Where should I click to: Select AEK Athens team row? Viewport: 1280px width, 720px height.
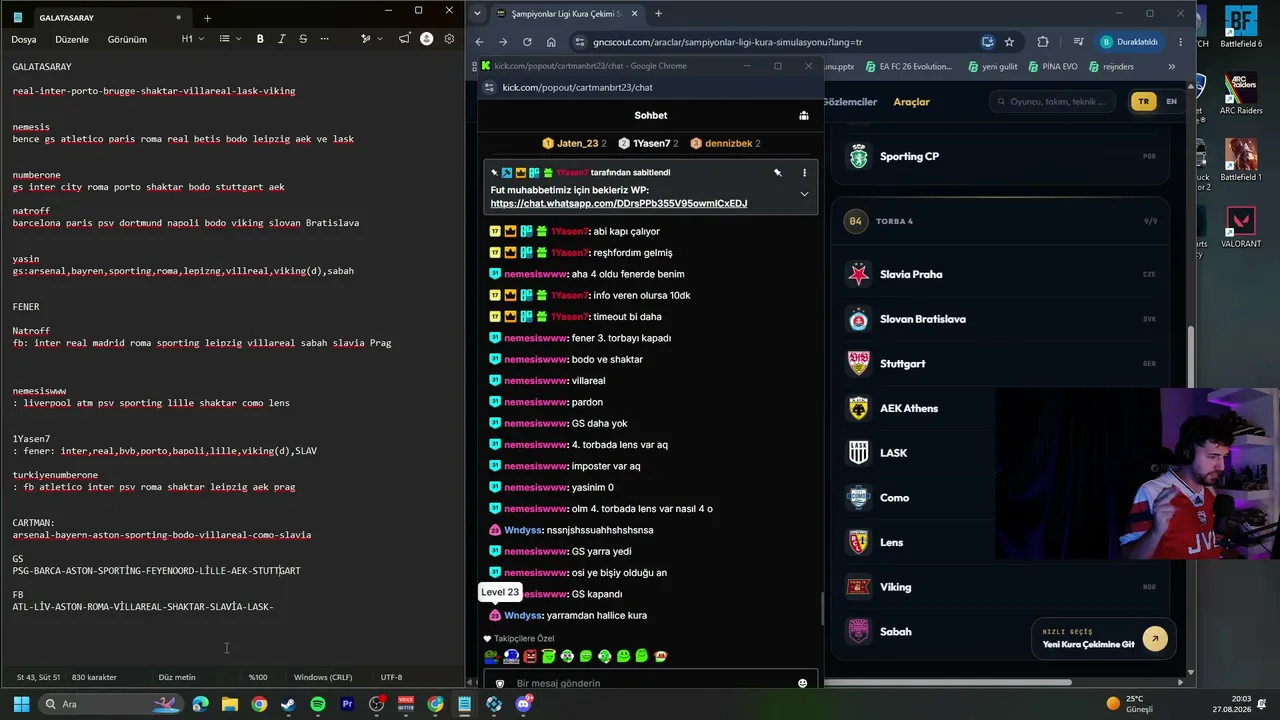coord(1001,408)
